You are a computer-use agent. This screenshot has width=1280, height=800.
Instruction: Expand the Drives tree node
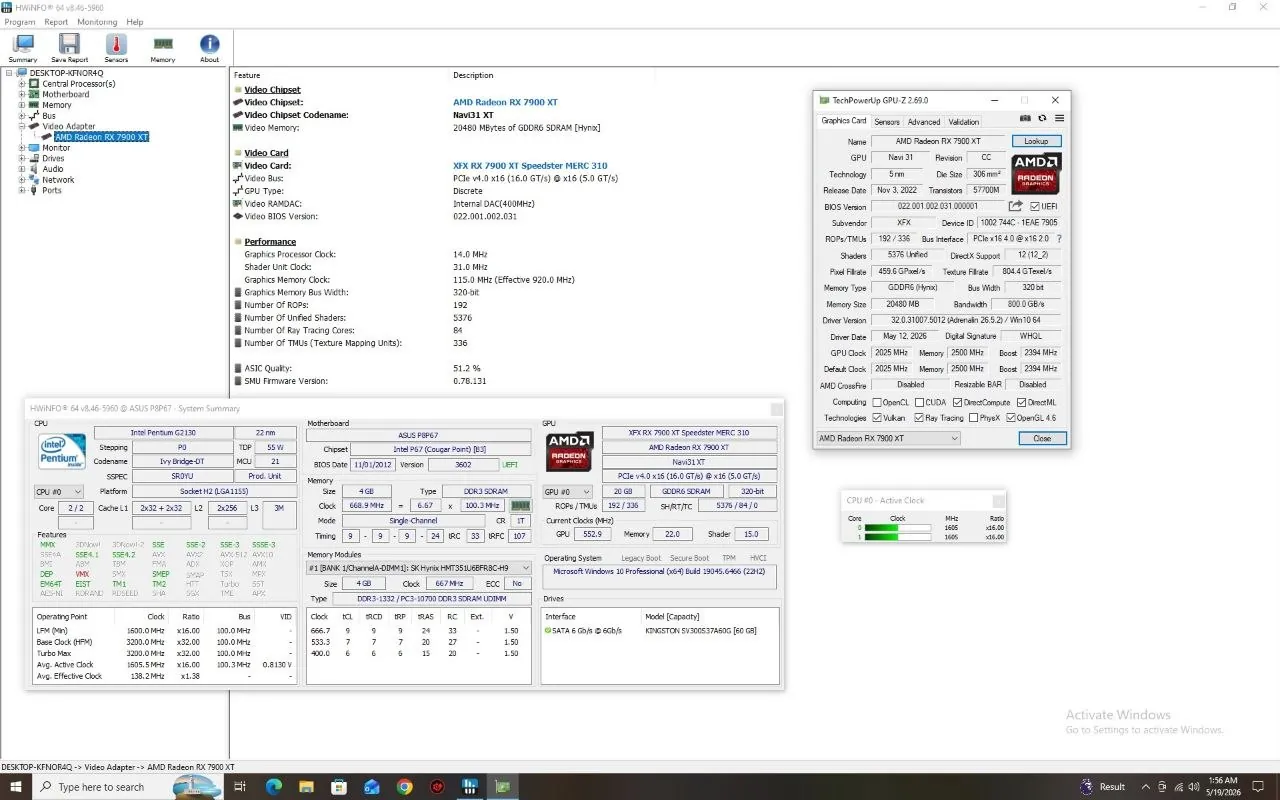tap(22, 158)
